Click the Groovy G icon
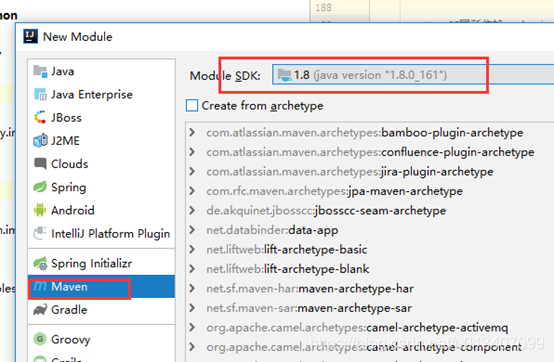The width and height of the screenshot is (554, 362). (x=40, y=339)
